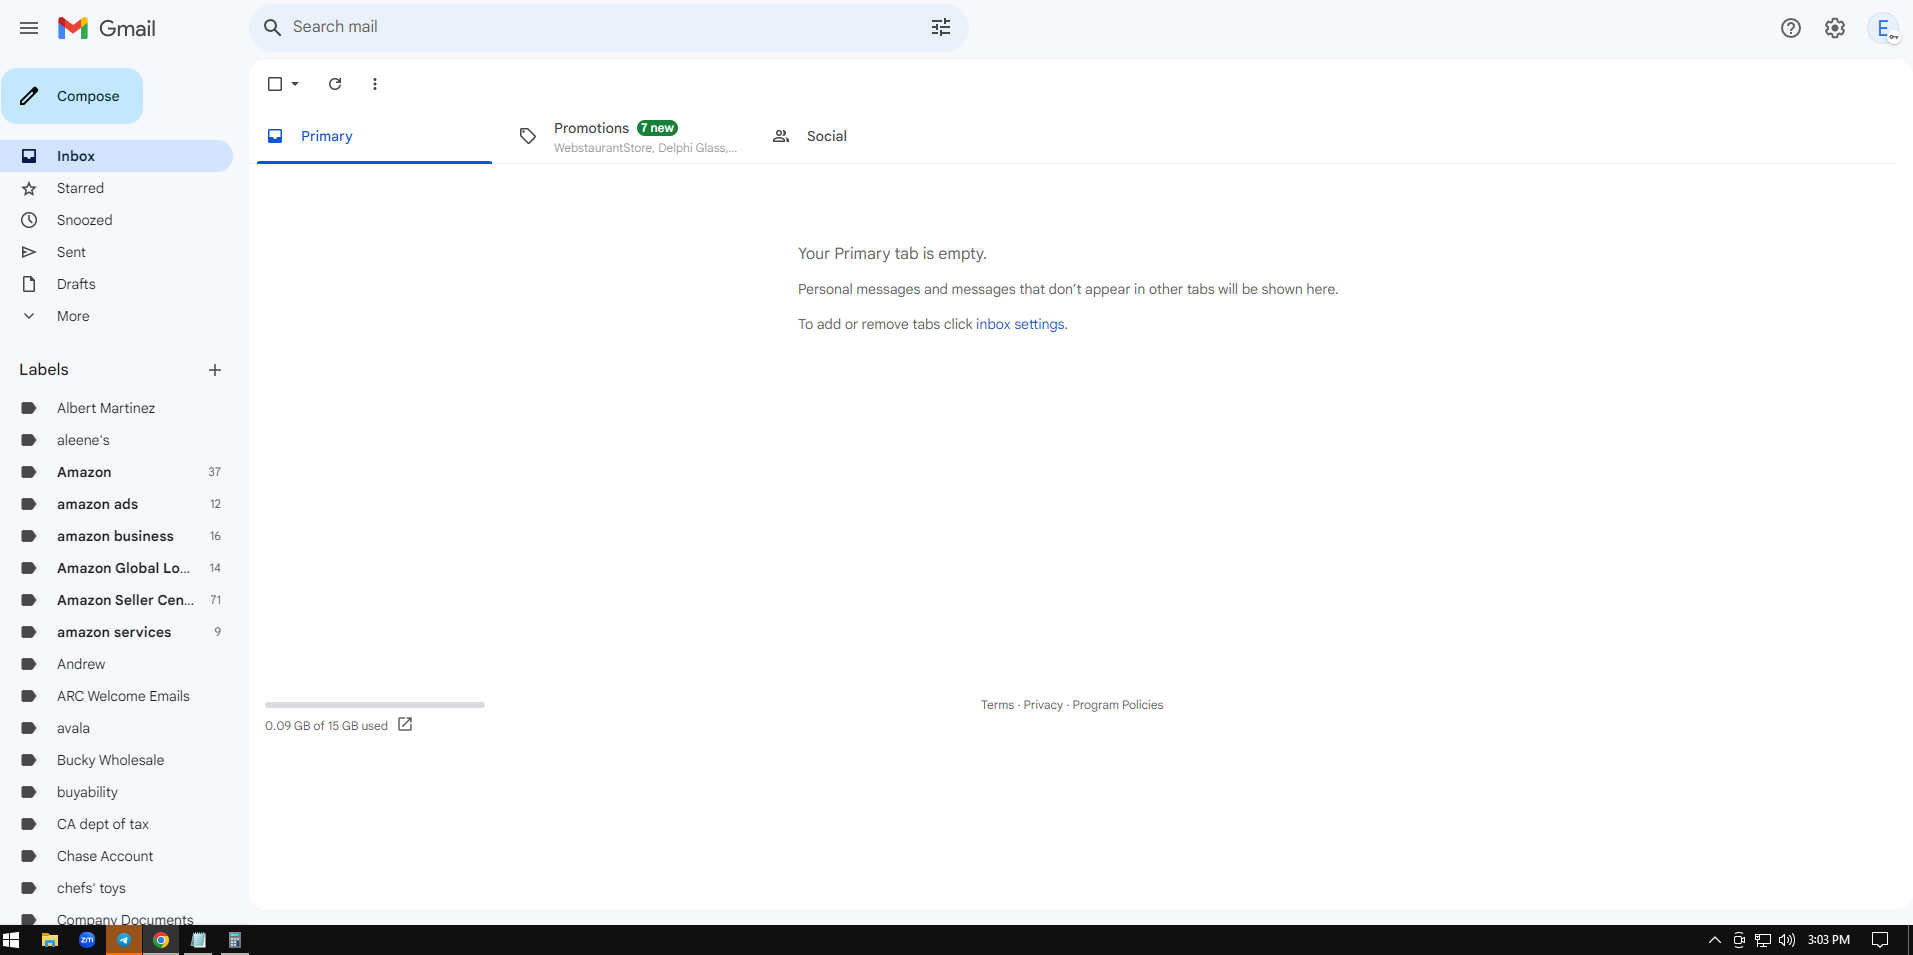This screenshot has width=1913, height=955.
Task: Open the avala label
Action: (x=116, y=728)
